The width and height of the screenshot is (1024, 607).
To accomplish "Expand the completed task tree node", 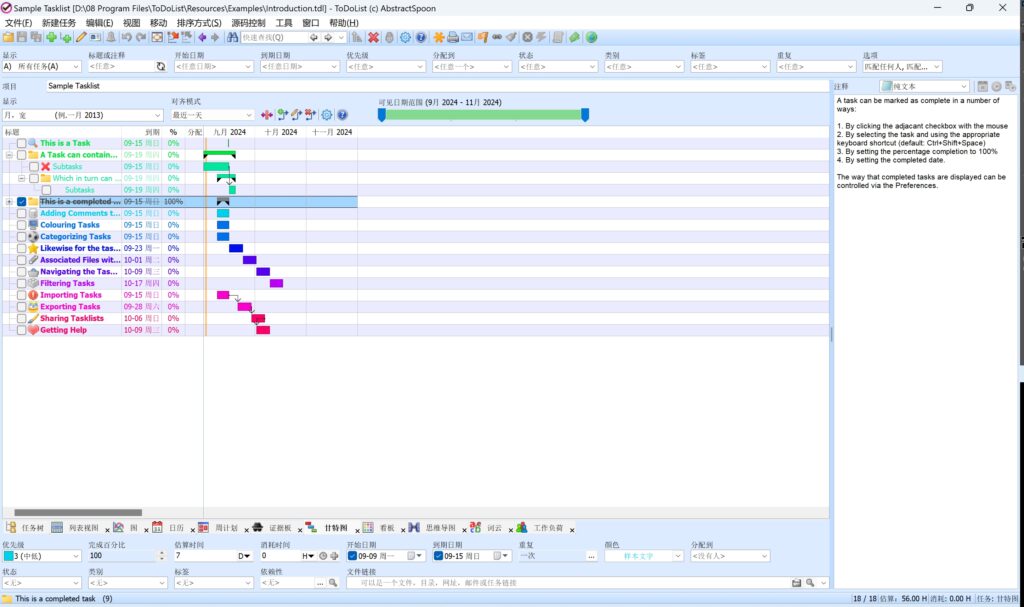I will coord(9,202).
